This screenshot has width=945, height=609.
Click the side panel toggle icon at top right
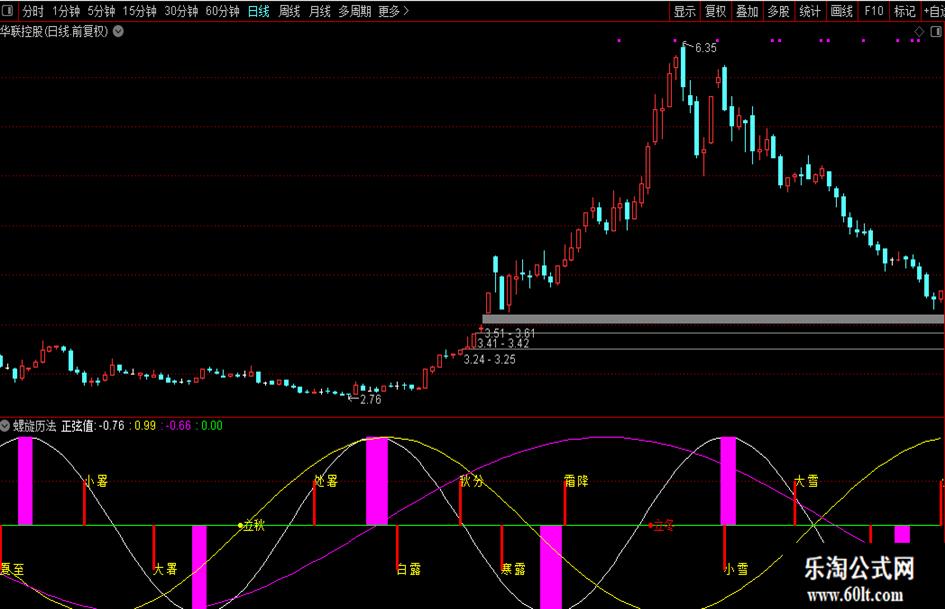936,31
